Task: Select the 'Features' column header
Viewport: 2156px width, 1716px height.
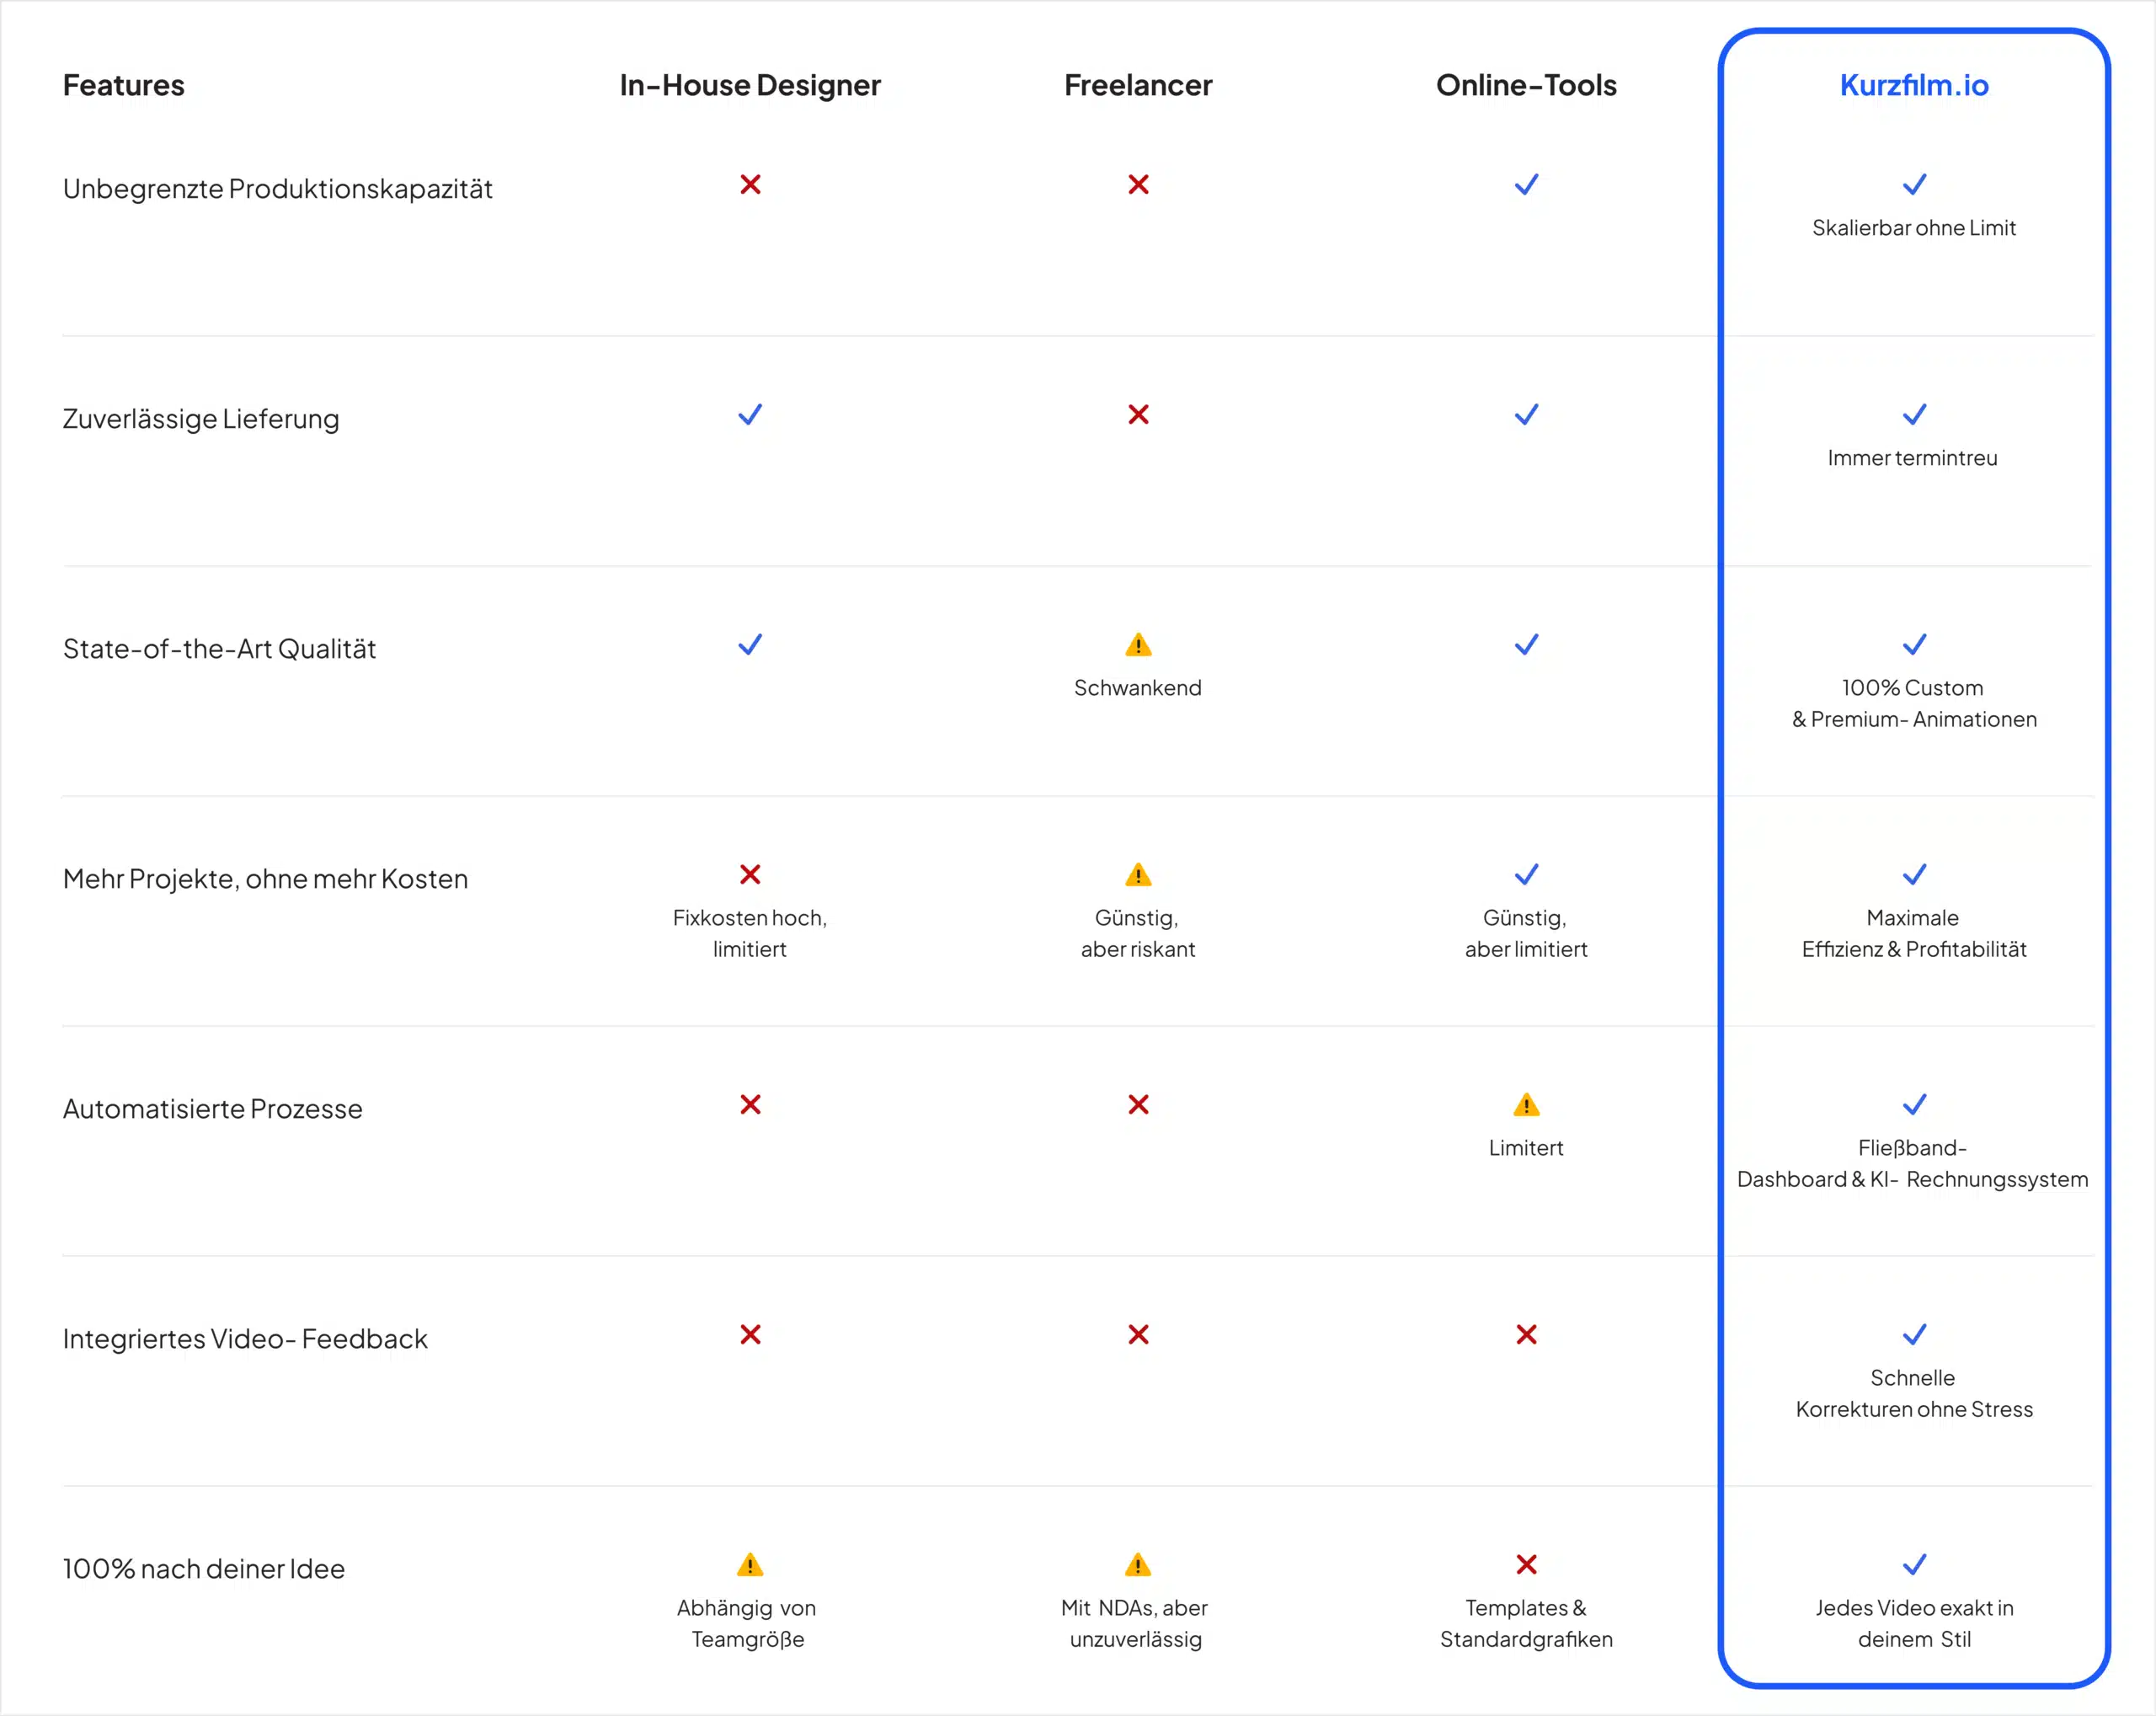Action: point(124,85)
